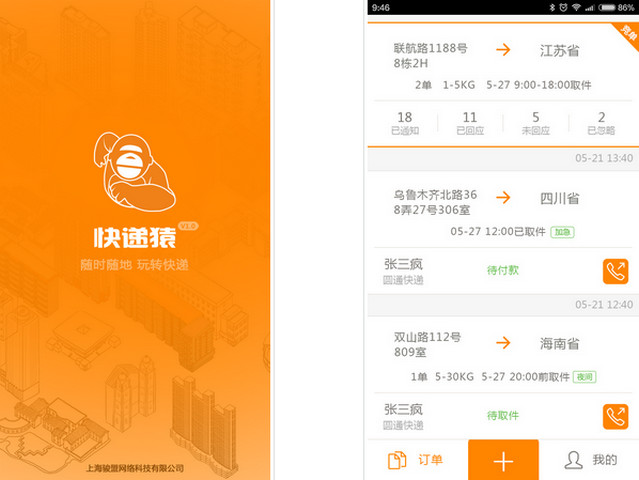View the 2 已忽略 count

pyautogui.click(x=601, y=123)
